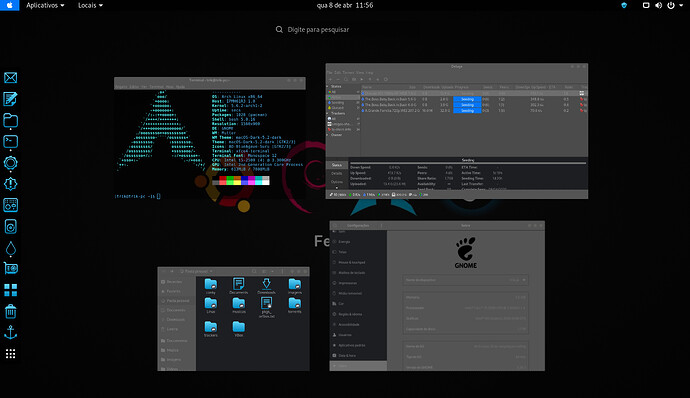Open the Imagens folder in Files window
Viewport: 690px width, 398px height.
pyautogui.click(x=295, y=286)
